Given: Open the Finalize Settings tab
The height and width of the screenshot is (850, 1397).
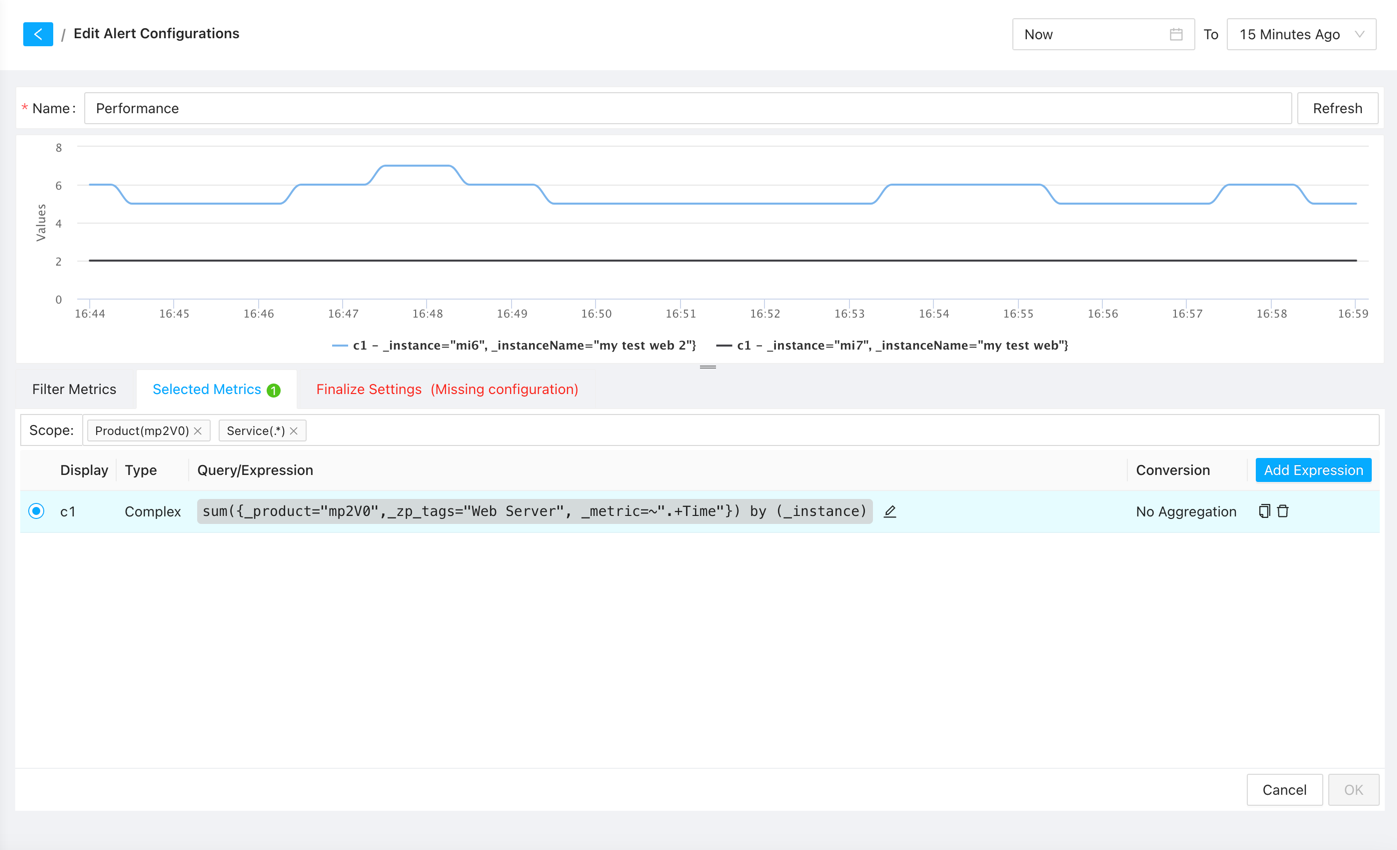Looking at the screenshot, I should 447,390.
